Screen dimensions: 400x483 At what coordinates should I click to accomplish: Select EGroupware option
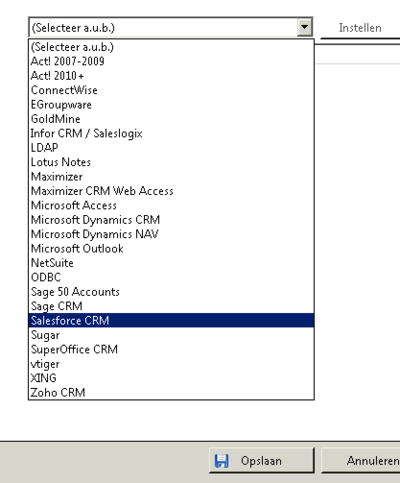171,104
